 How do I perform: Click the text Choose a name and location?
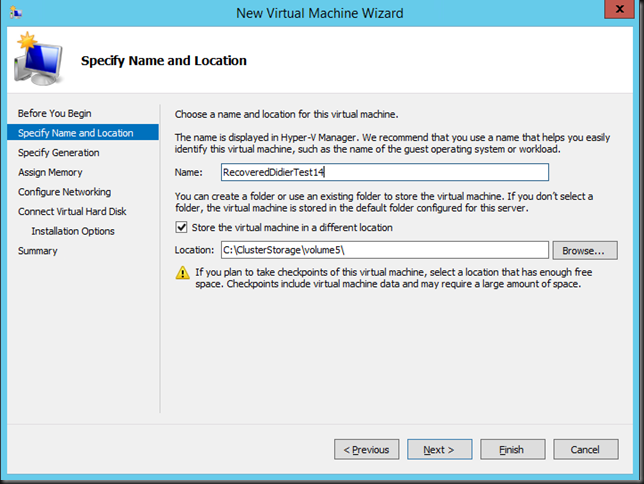point(287,114)
